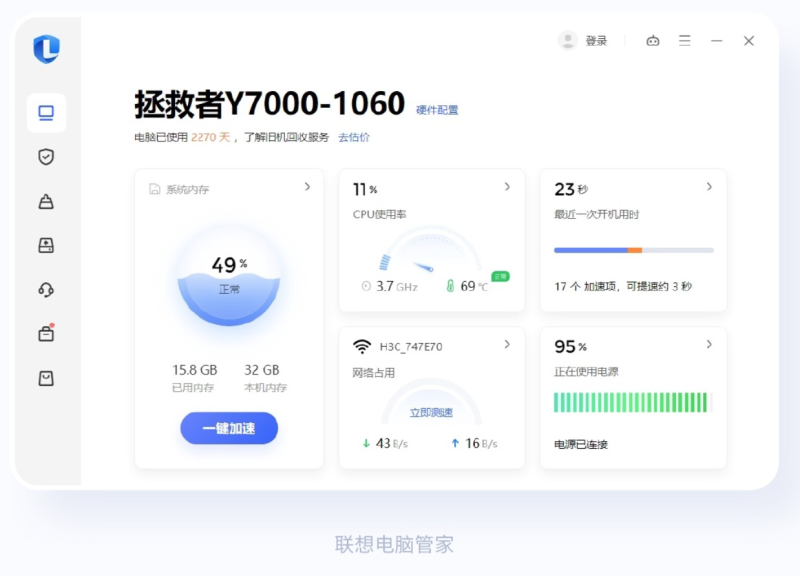Open the toolbox icon with red dot
800x576 pixels.
[x=46, y=334]
